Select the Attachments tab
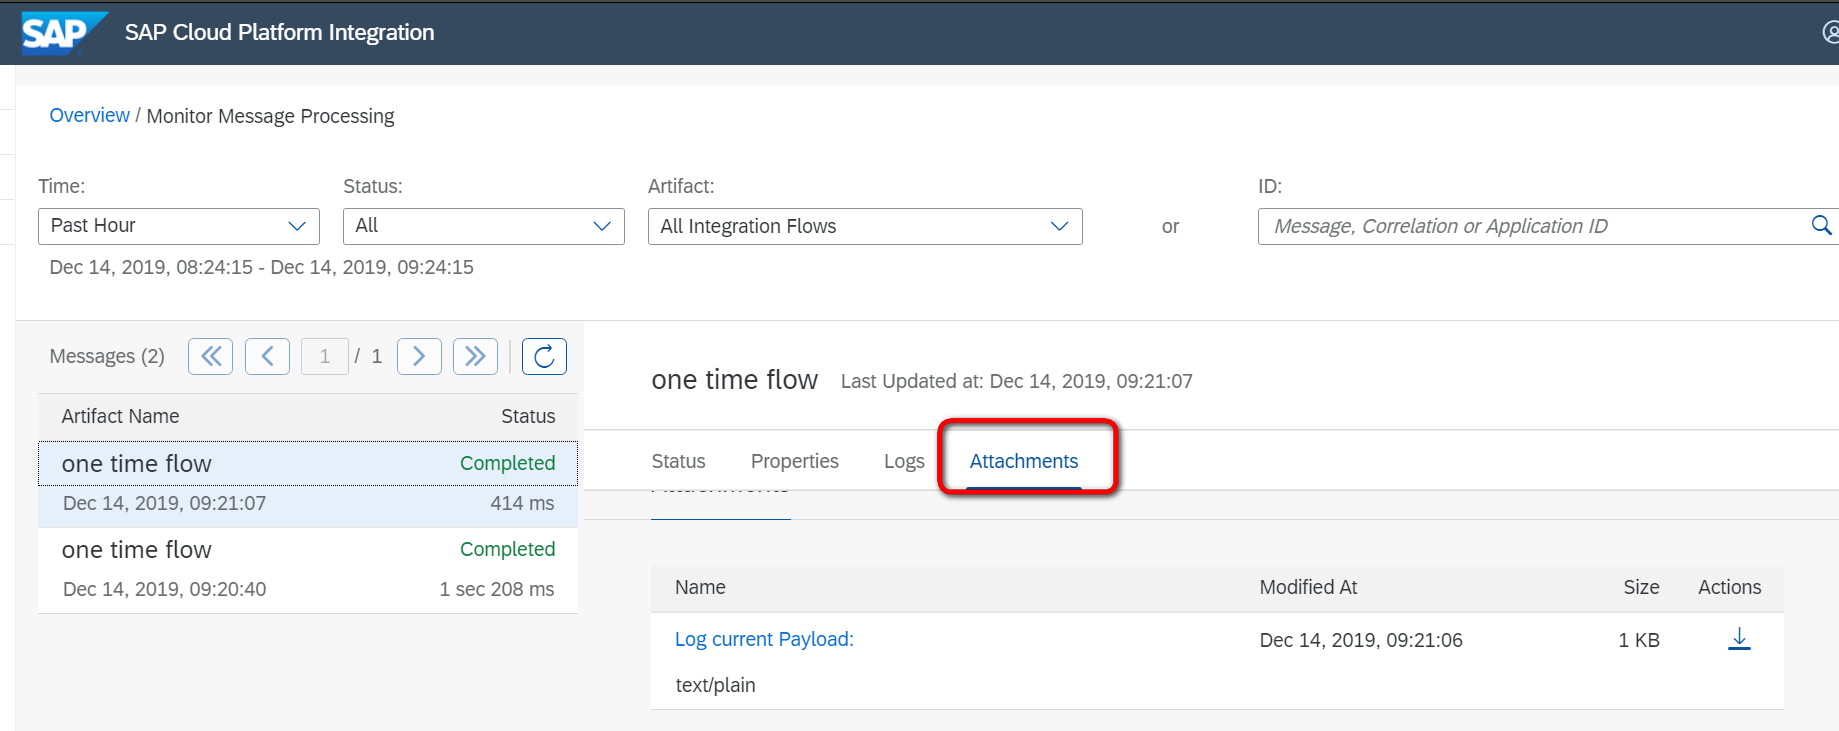Viewport: 1839px width, 731px height. click(x=1023, y=461)
